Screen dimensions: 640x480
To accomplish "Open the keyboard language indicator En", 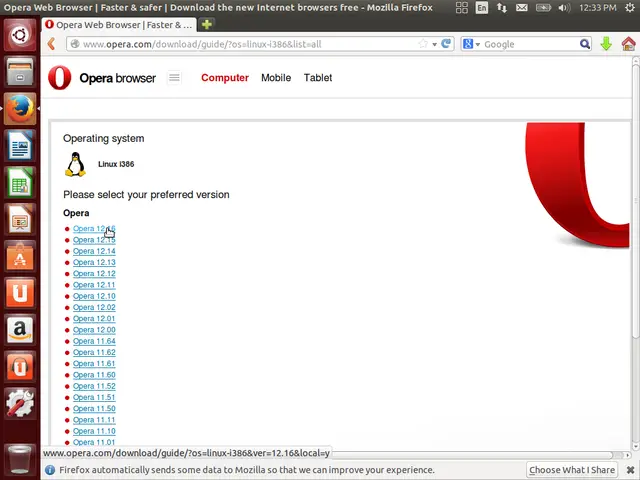I will (x=482, y=8).
